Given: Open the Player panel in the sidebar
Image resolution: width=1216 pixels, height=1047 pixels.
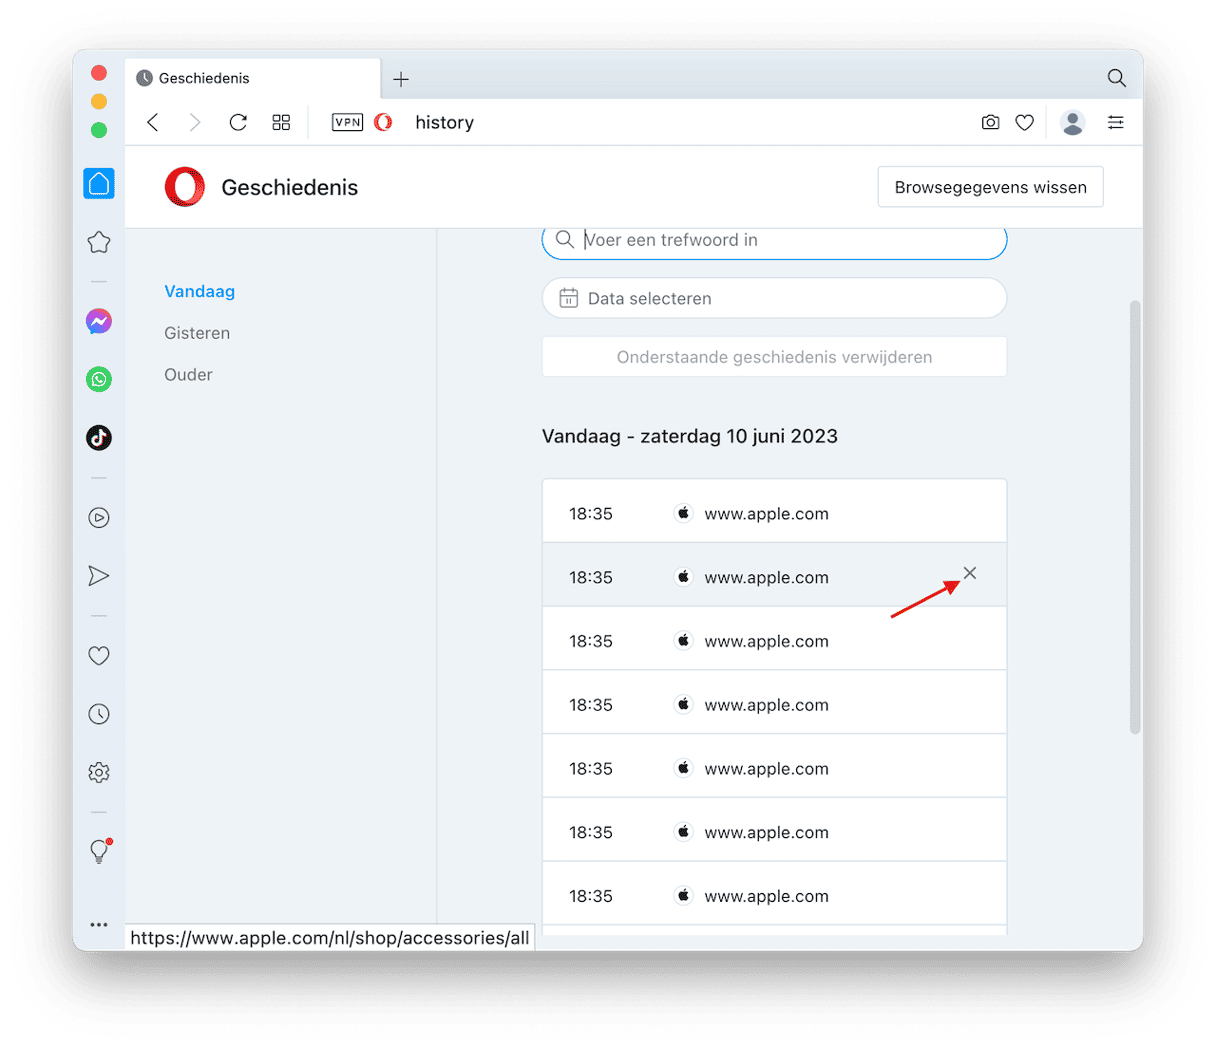Looking at the screenshot, I should [99, 517].
